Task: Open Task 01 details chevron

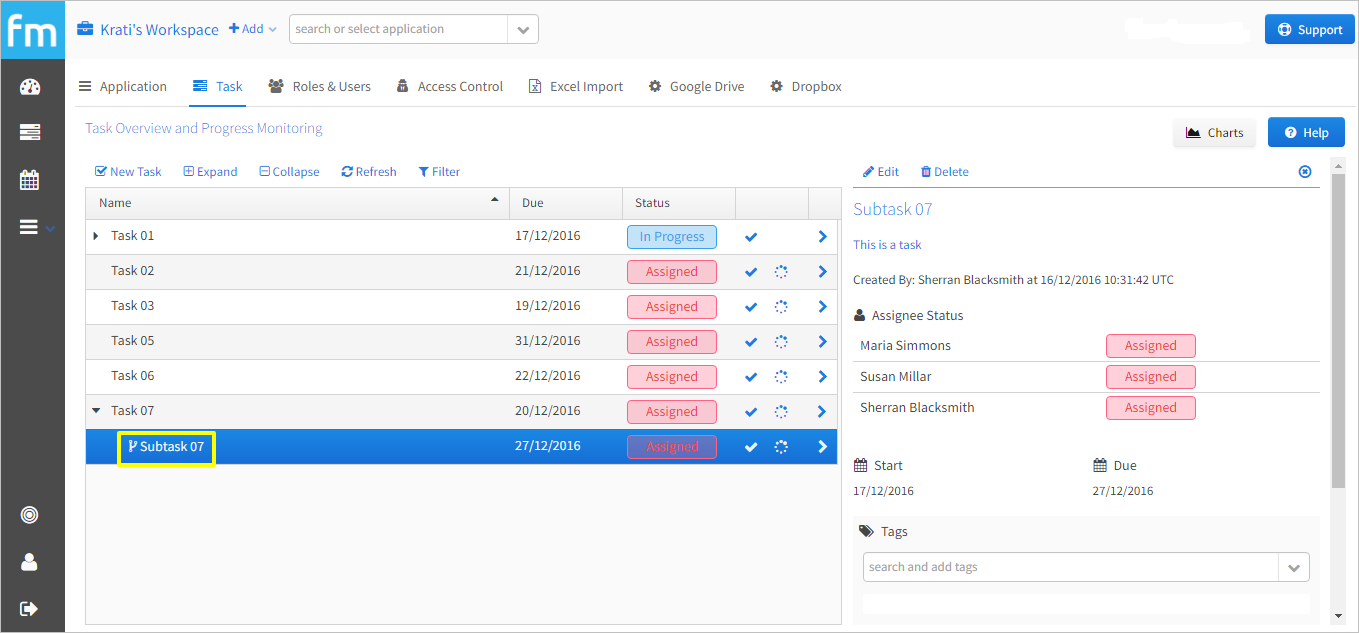Action: click(x=822, y=237)
